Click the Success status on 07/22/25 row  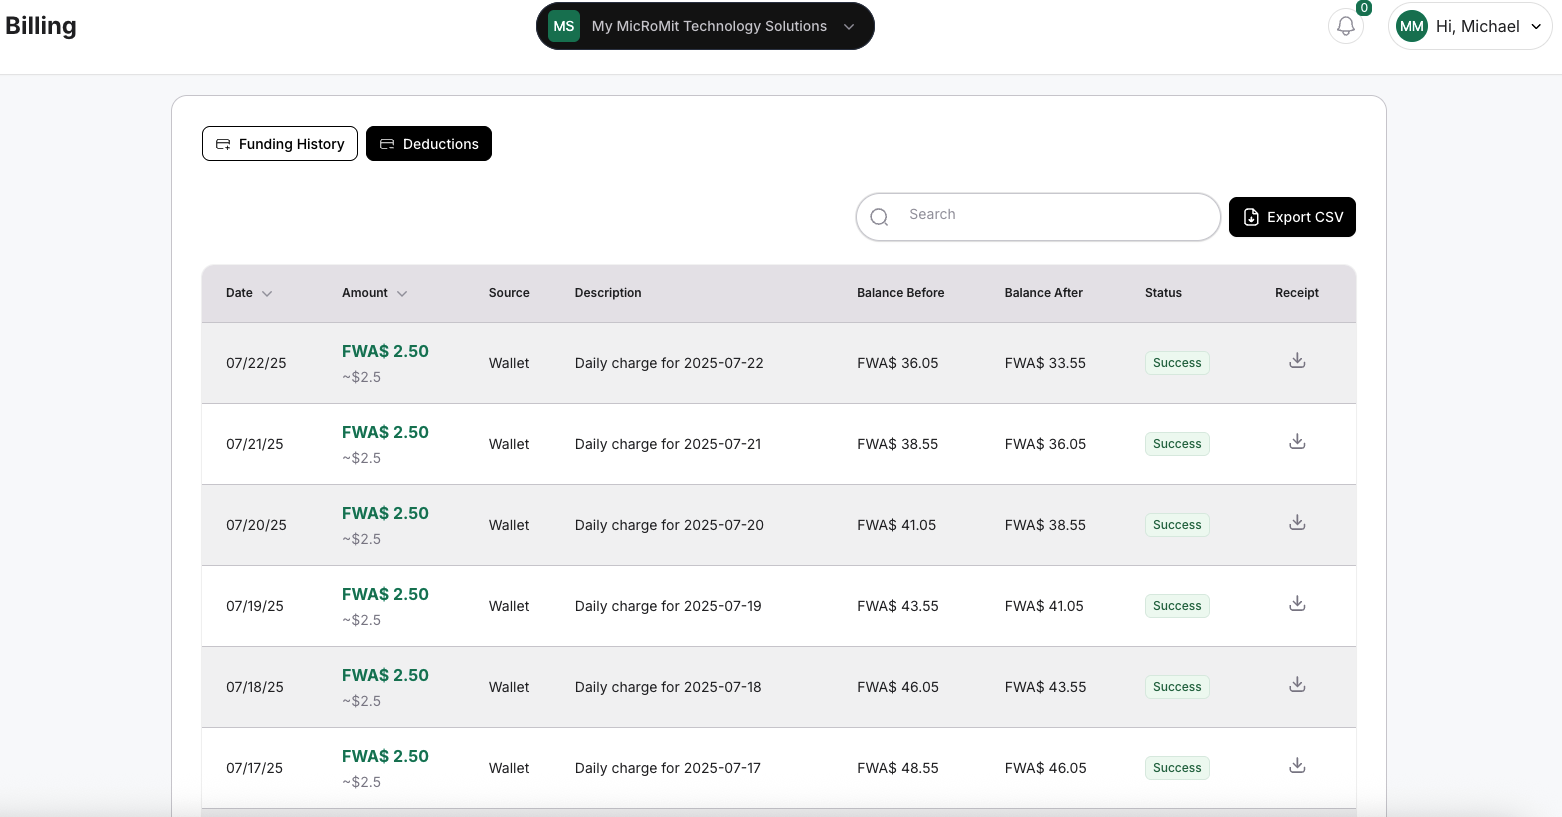pos(1177,363)
